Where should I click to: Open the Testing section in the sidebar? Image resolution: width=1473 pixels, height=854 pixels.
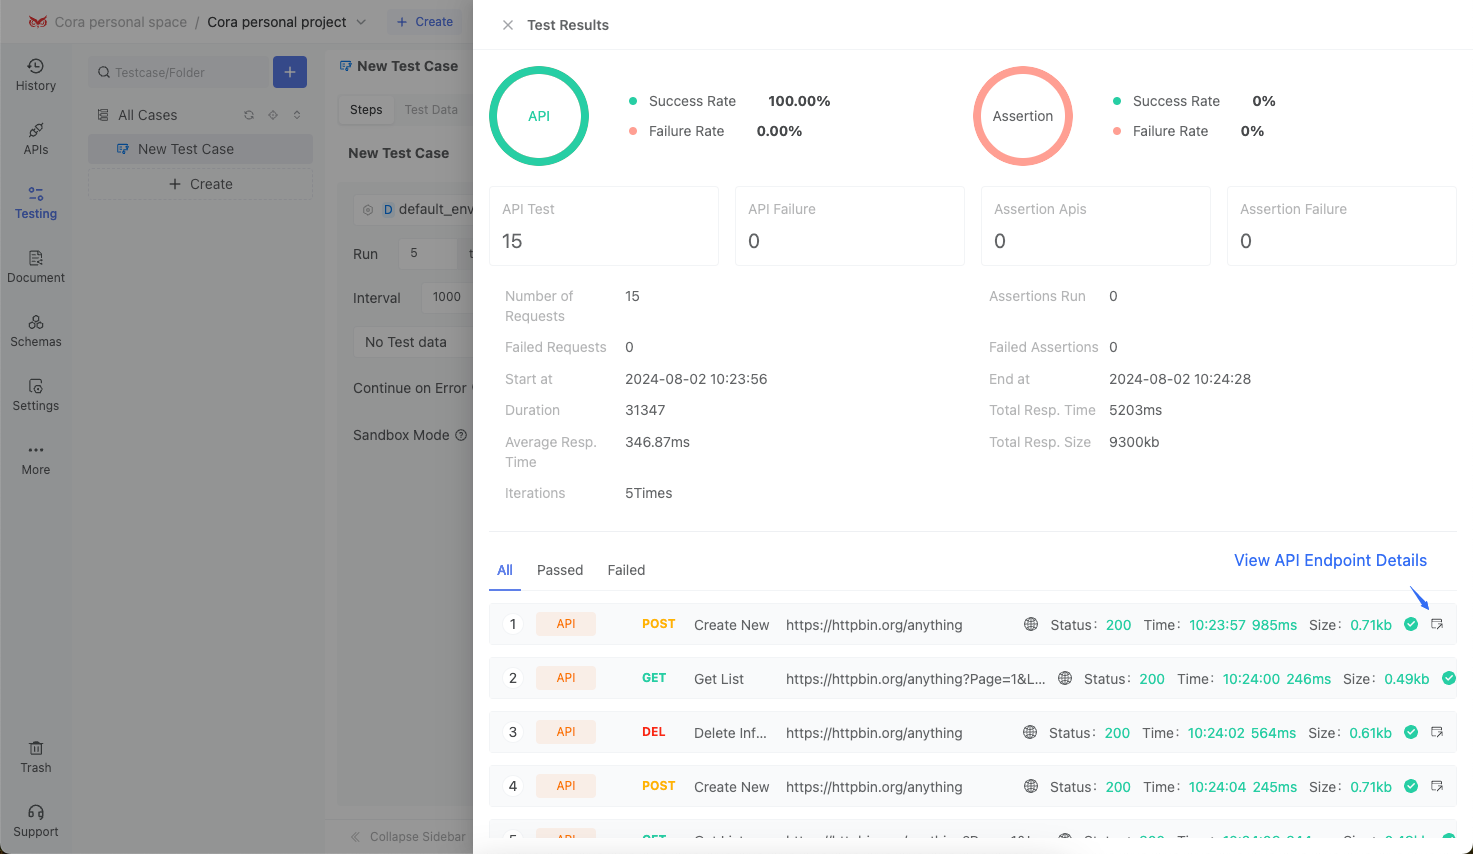click(36, 203)
